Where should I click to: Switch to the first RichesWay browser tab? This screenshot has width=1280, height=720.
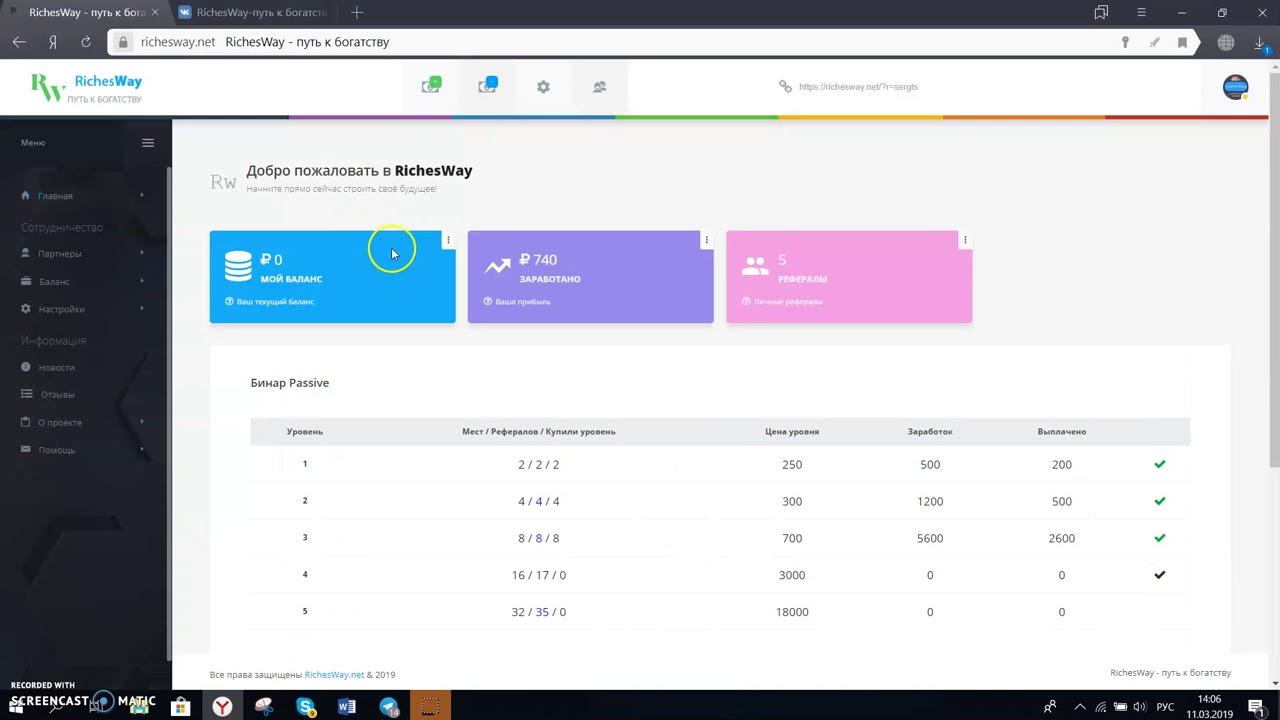[x=84, y=12]
